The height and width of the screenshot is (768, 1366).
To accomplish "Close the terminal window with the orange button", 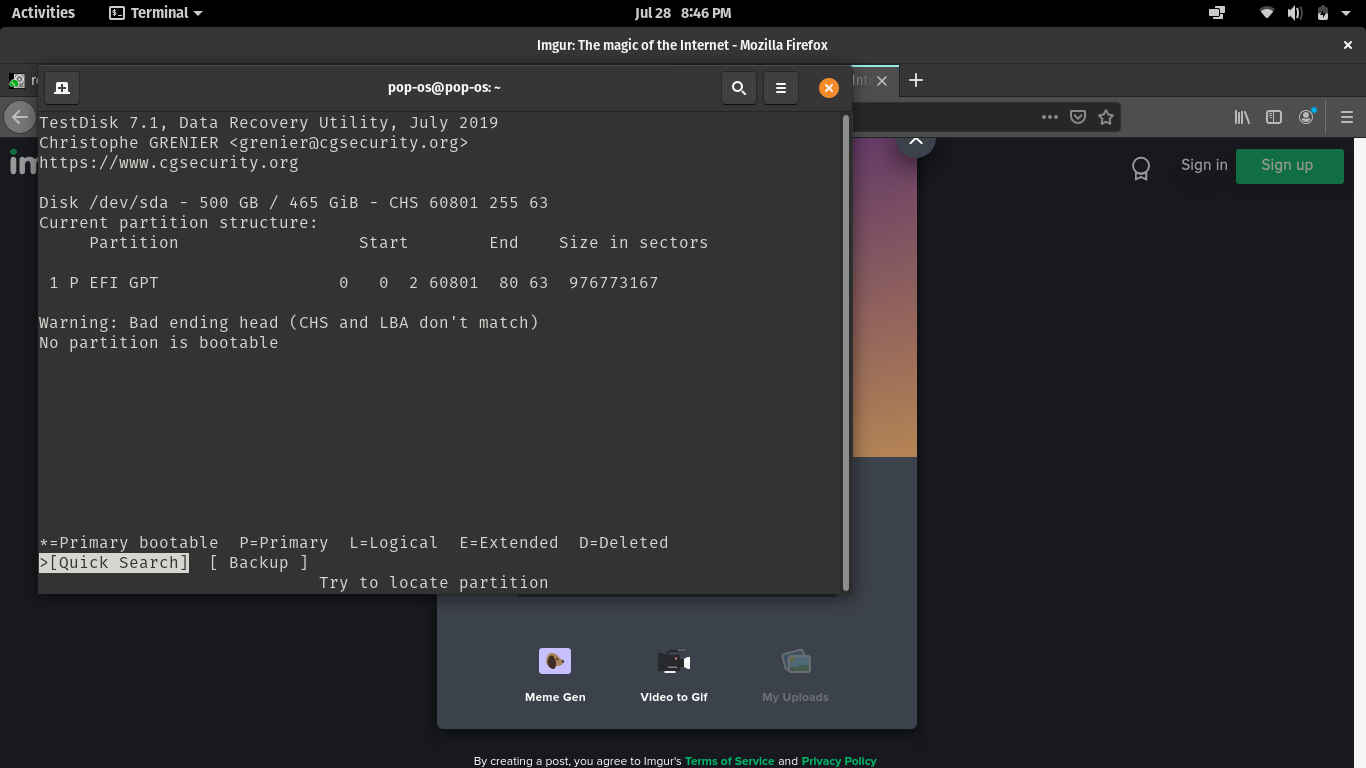I will pos(828,88).
